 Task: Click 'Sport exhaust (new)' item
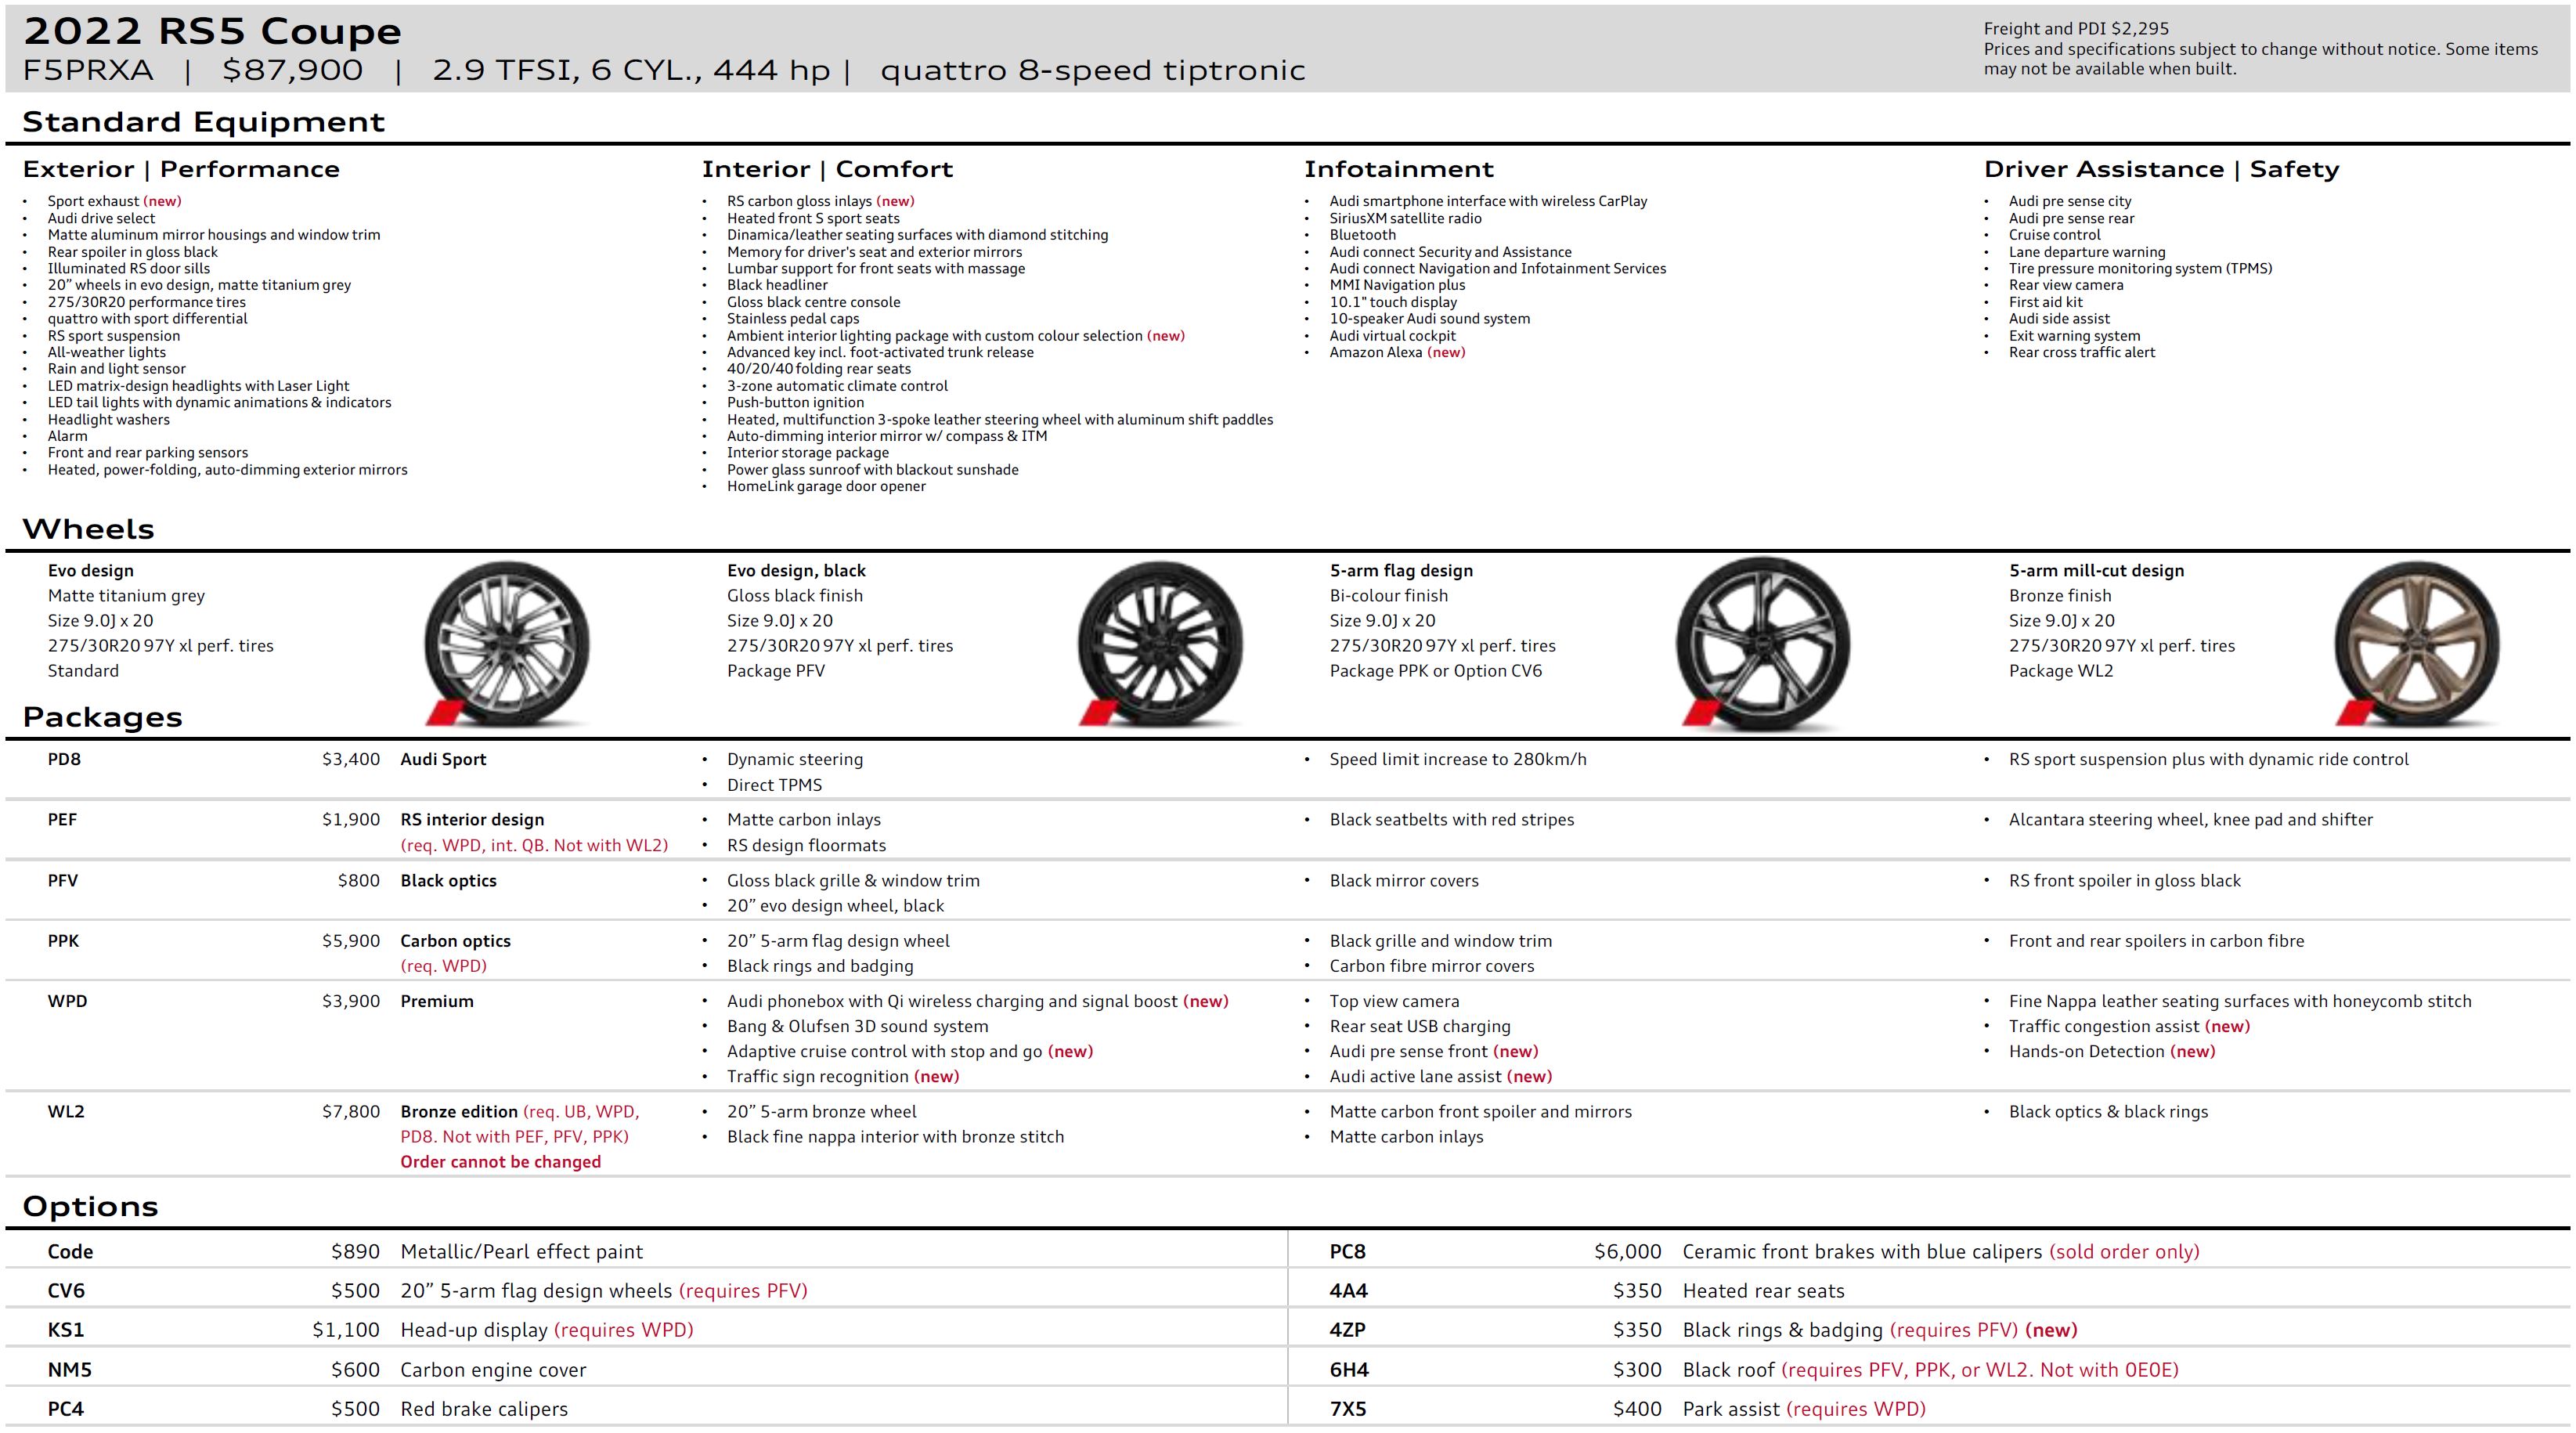114,201
